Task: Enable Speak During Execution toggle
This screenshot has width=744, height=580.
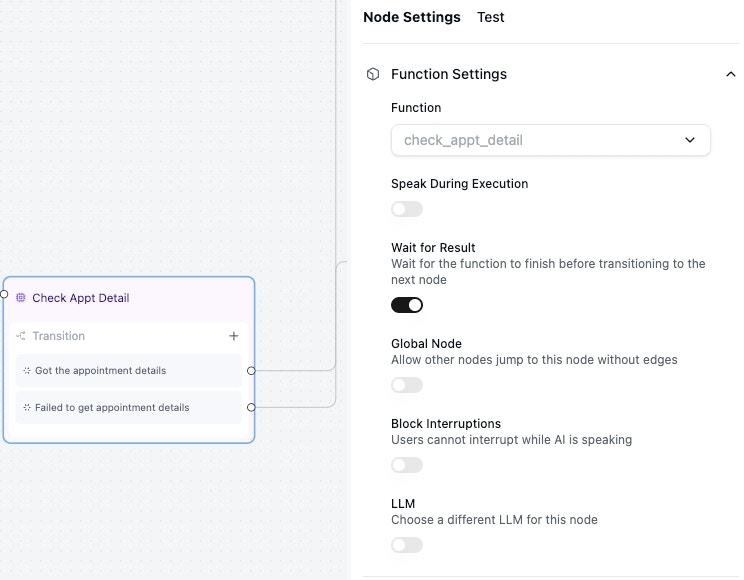Action: click(x=407, y=209)
